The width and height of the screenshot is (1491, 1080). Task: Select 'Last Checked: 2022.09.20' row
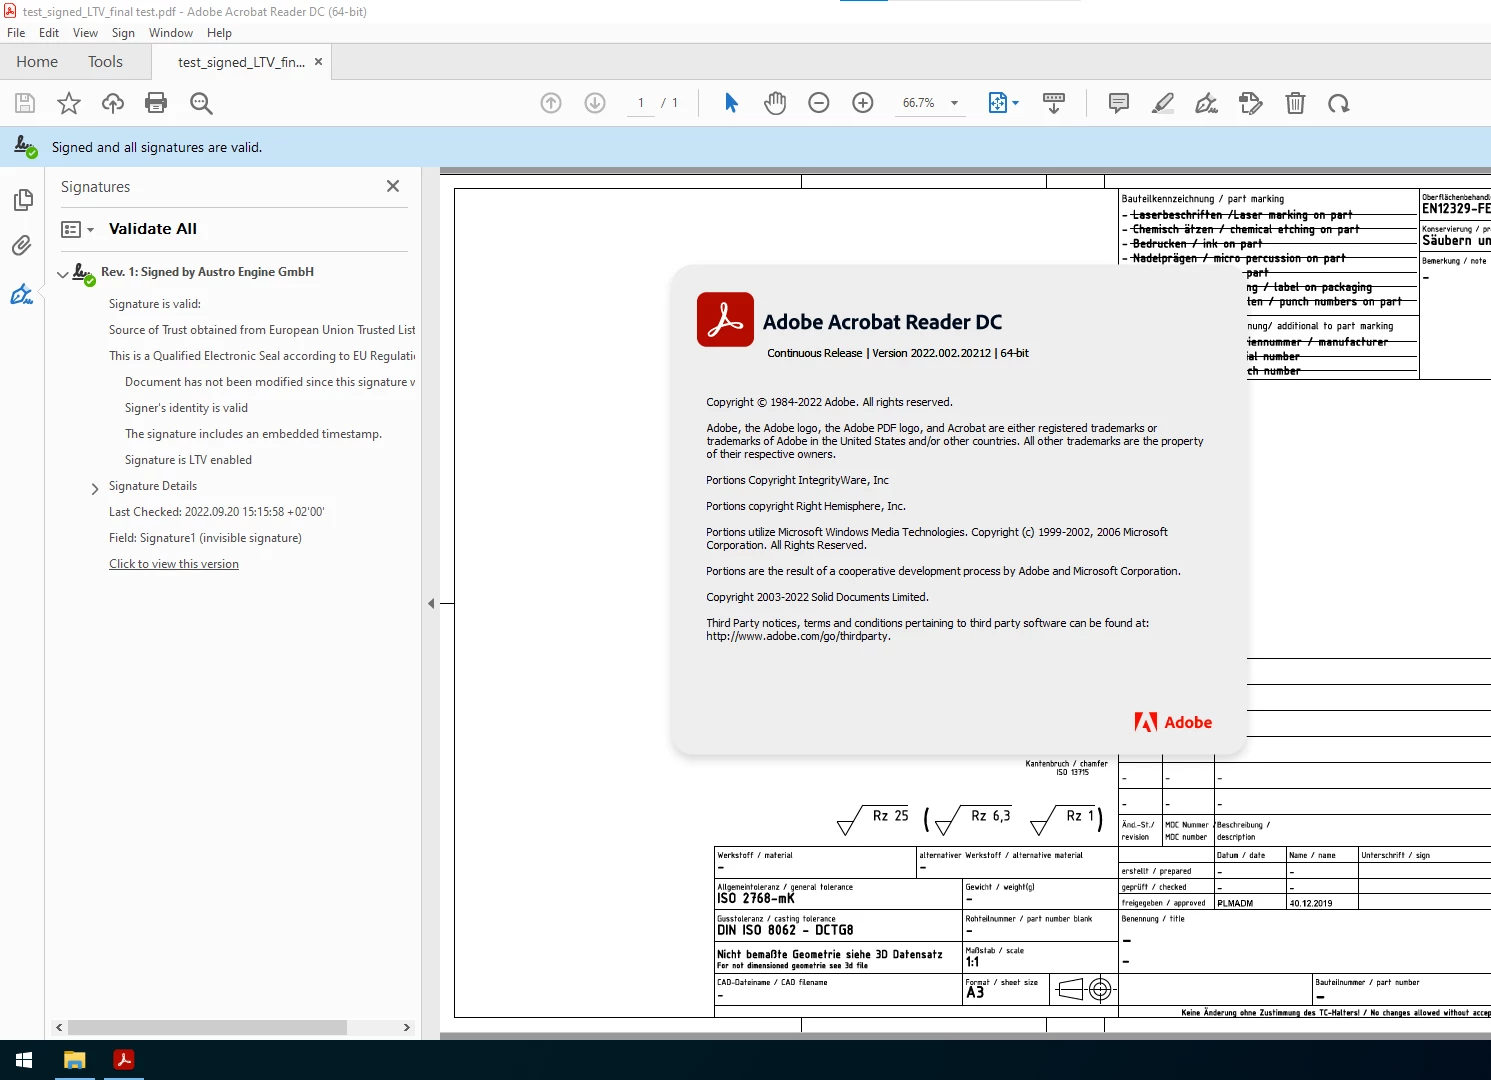coord(217,512)
